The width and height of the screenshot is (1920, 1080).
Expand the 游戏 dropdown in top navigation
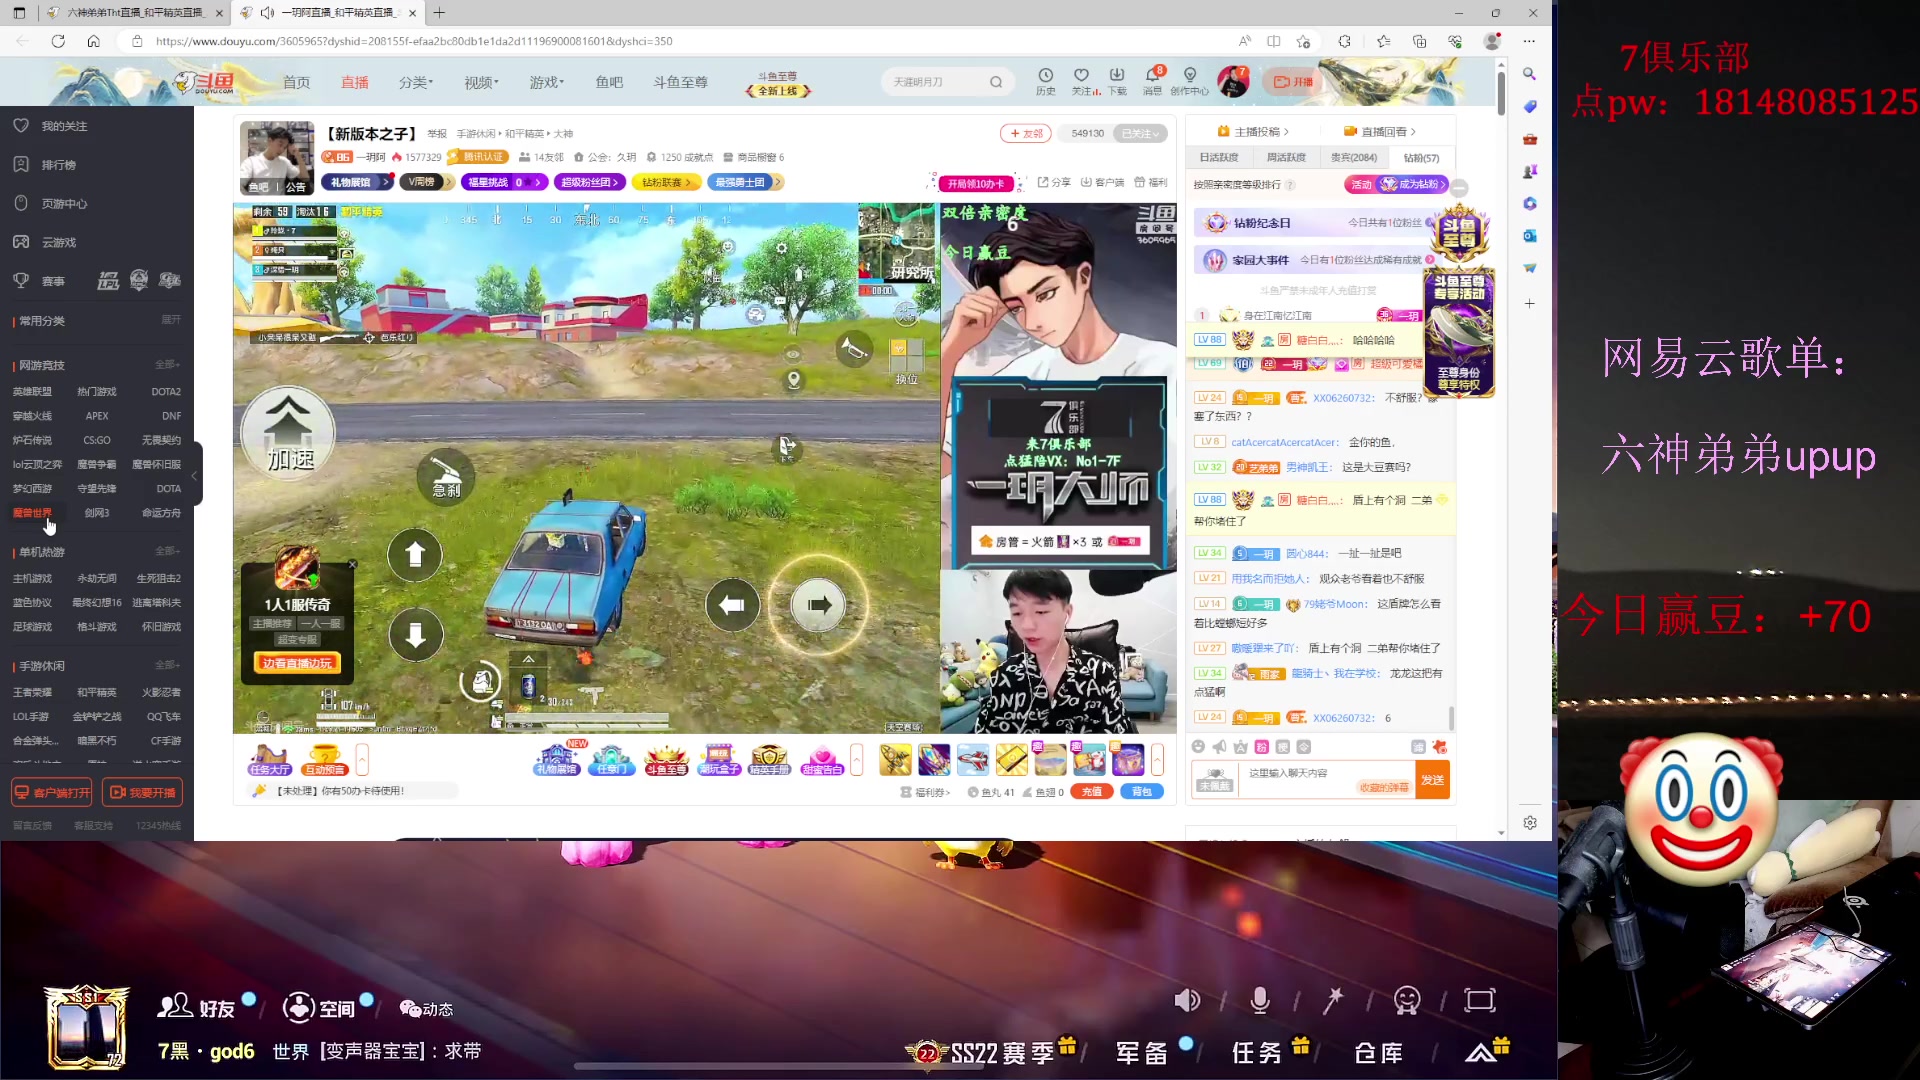(x=546, y=82)
